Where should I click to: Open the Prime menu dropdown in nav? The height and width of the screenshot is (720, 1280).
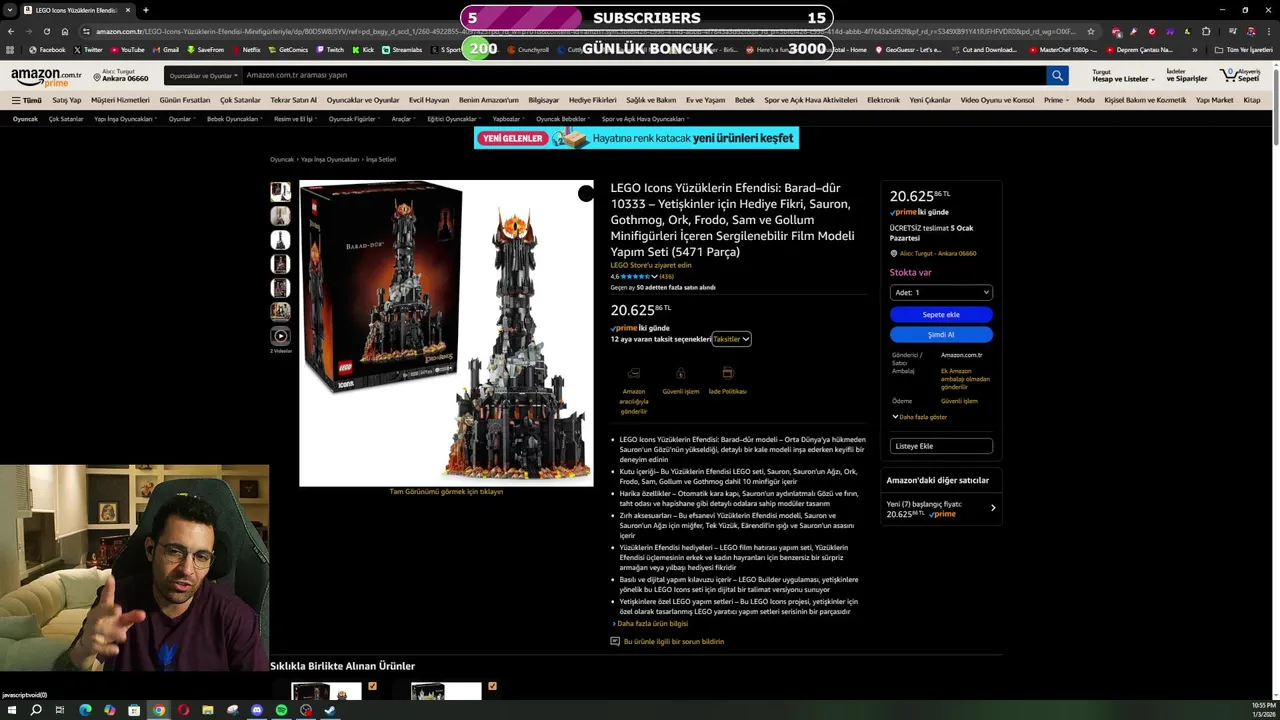pos(1056,100)
